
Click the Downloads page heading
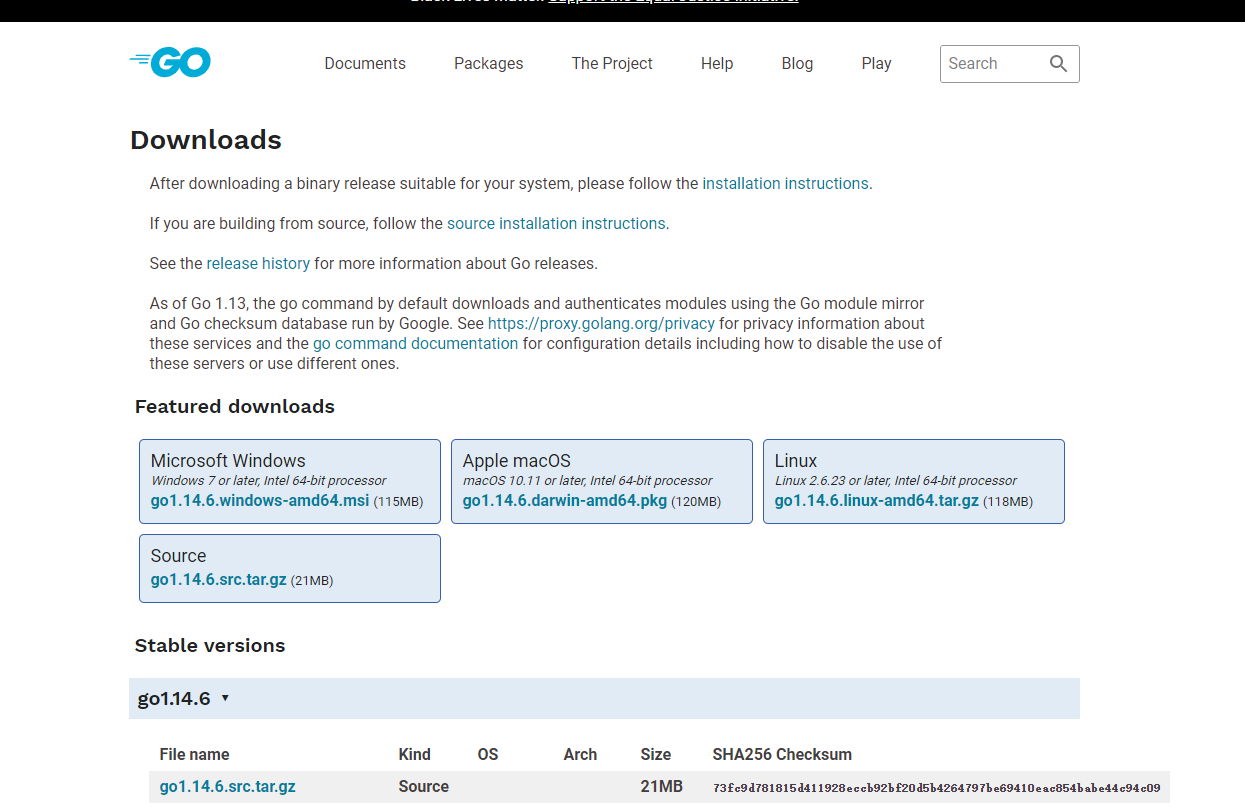pyautogui.click(x=206, y=140)
